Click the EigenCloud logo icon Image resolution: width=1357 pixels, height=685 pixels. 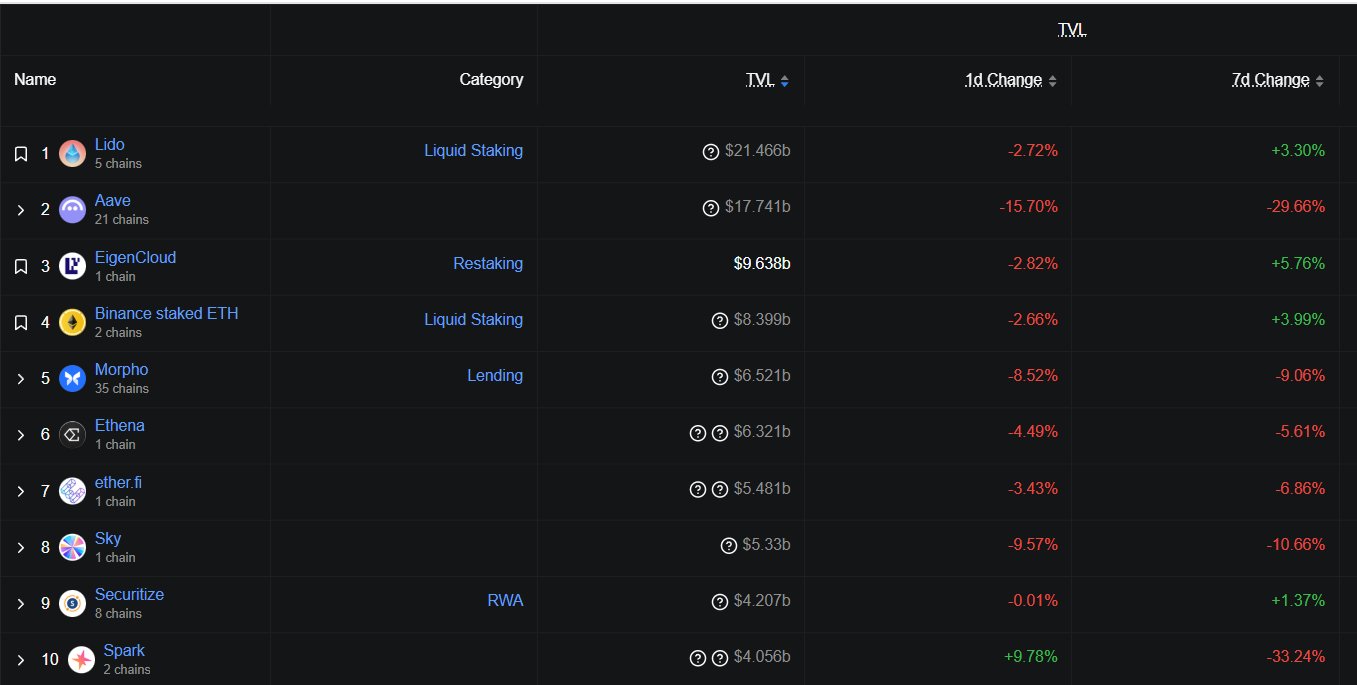coord(72,266)
